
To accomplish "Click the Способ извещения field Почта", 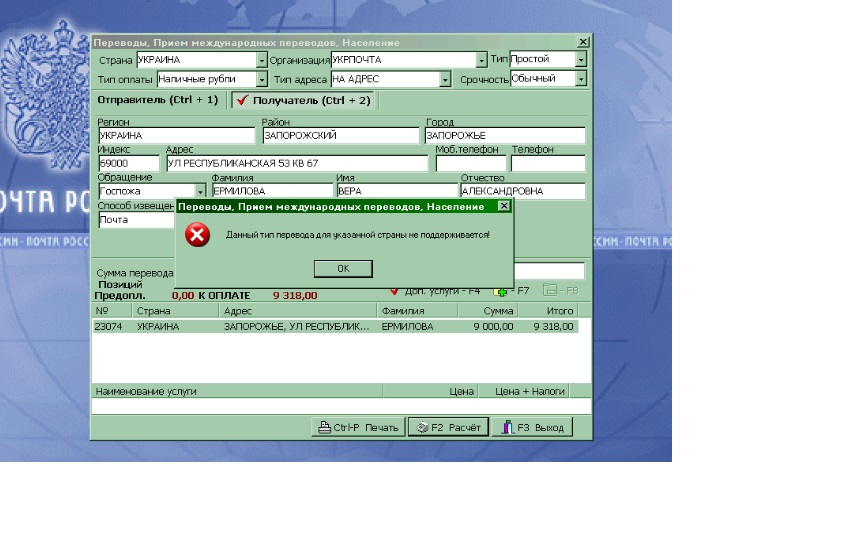I will [136, 220].
